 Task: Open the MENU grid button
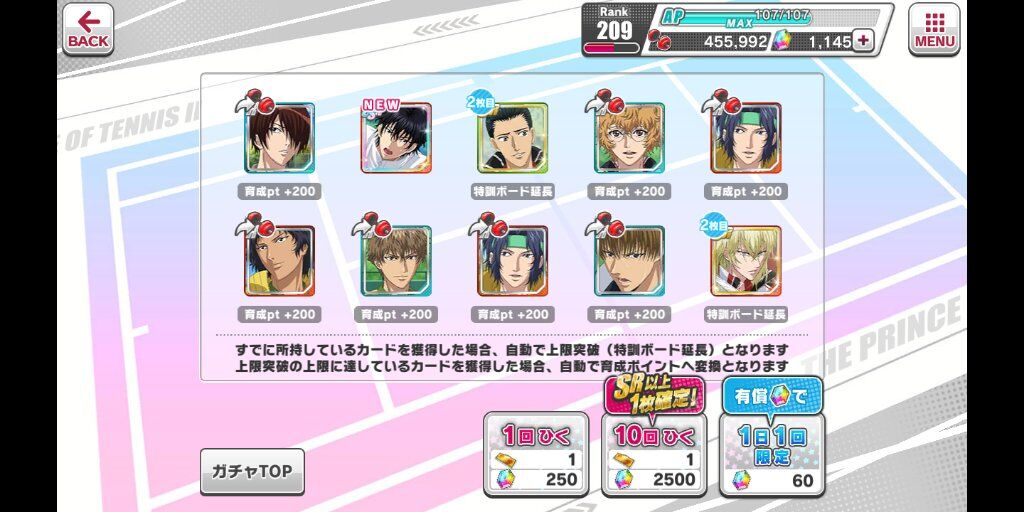tap(934, 29)
